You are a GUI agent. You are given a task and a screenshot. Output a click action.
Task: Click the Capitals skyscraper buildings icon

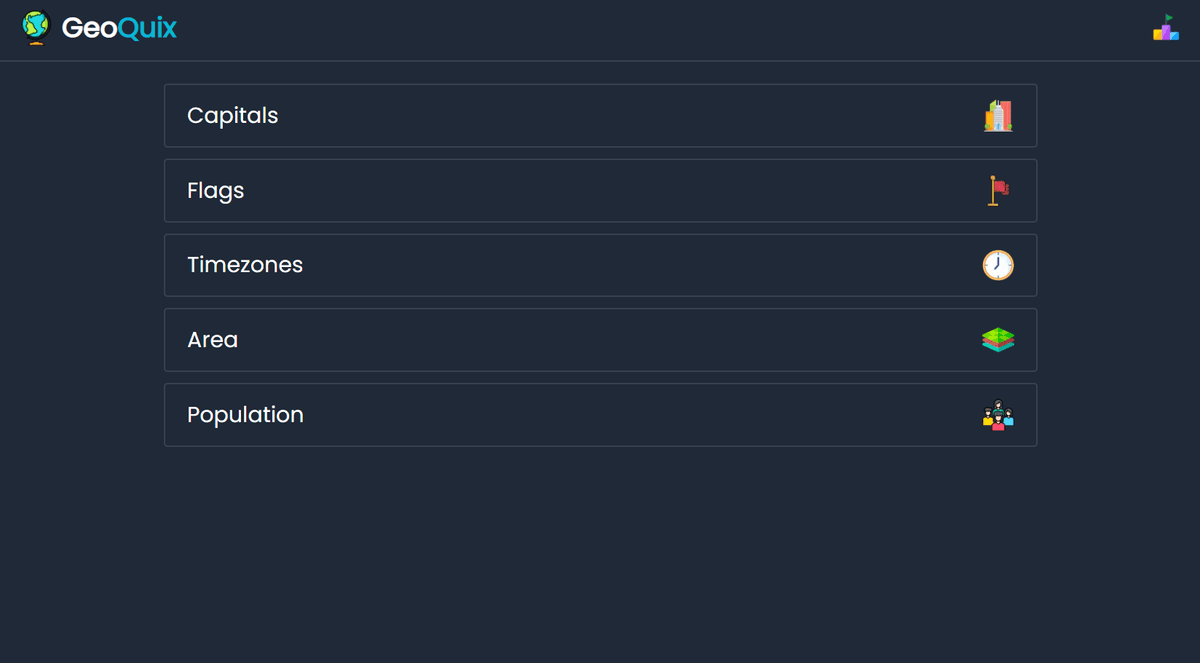click(998, 116)
